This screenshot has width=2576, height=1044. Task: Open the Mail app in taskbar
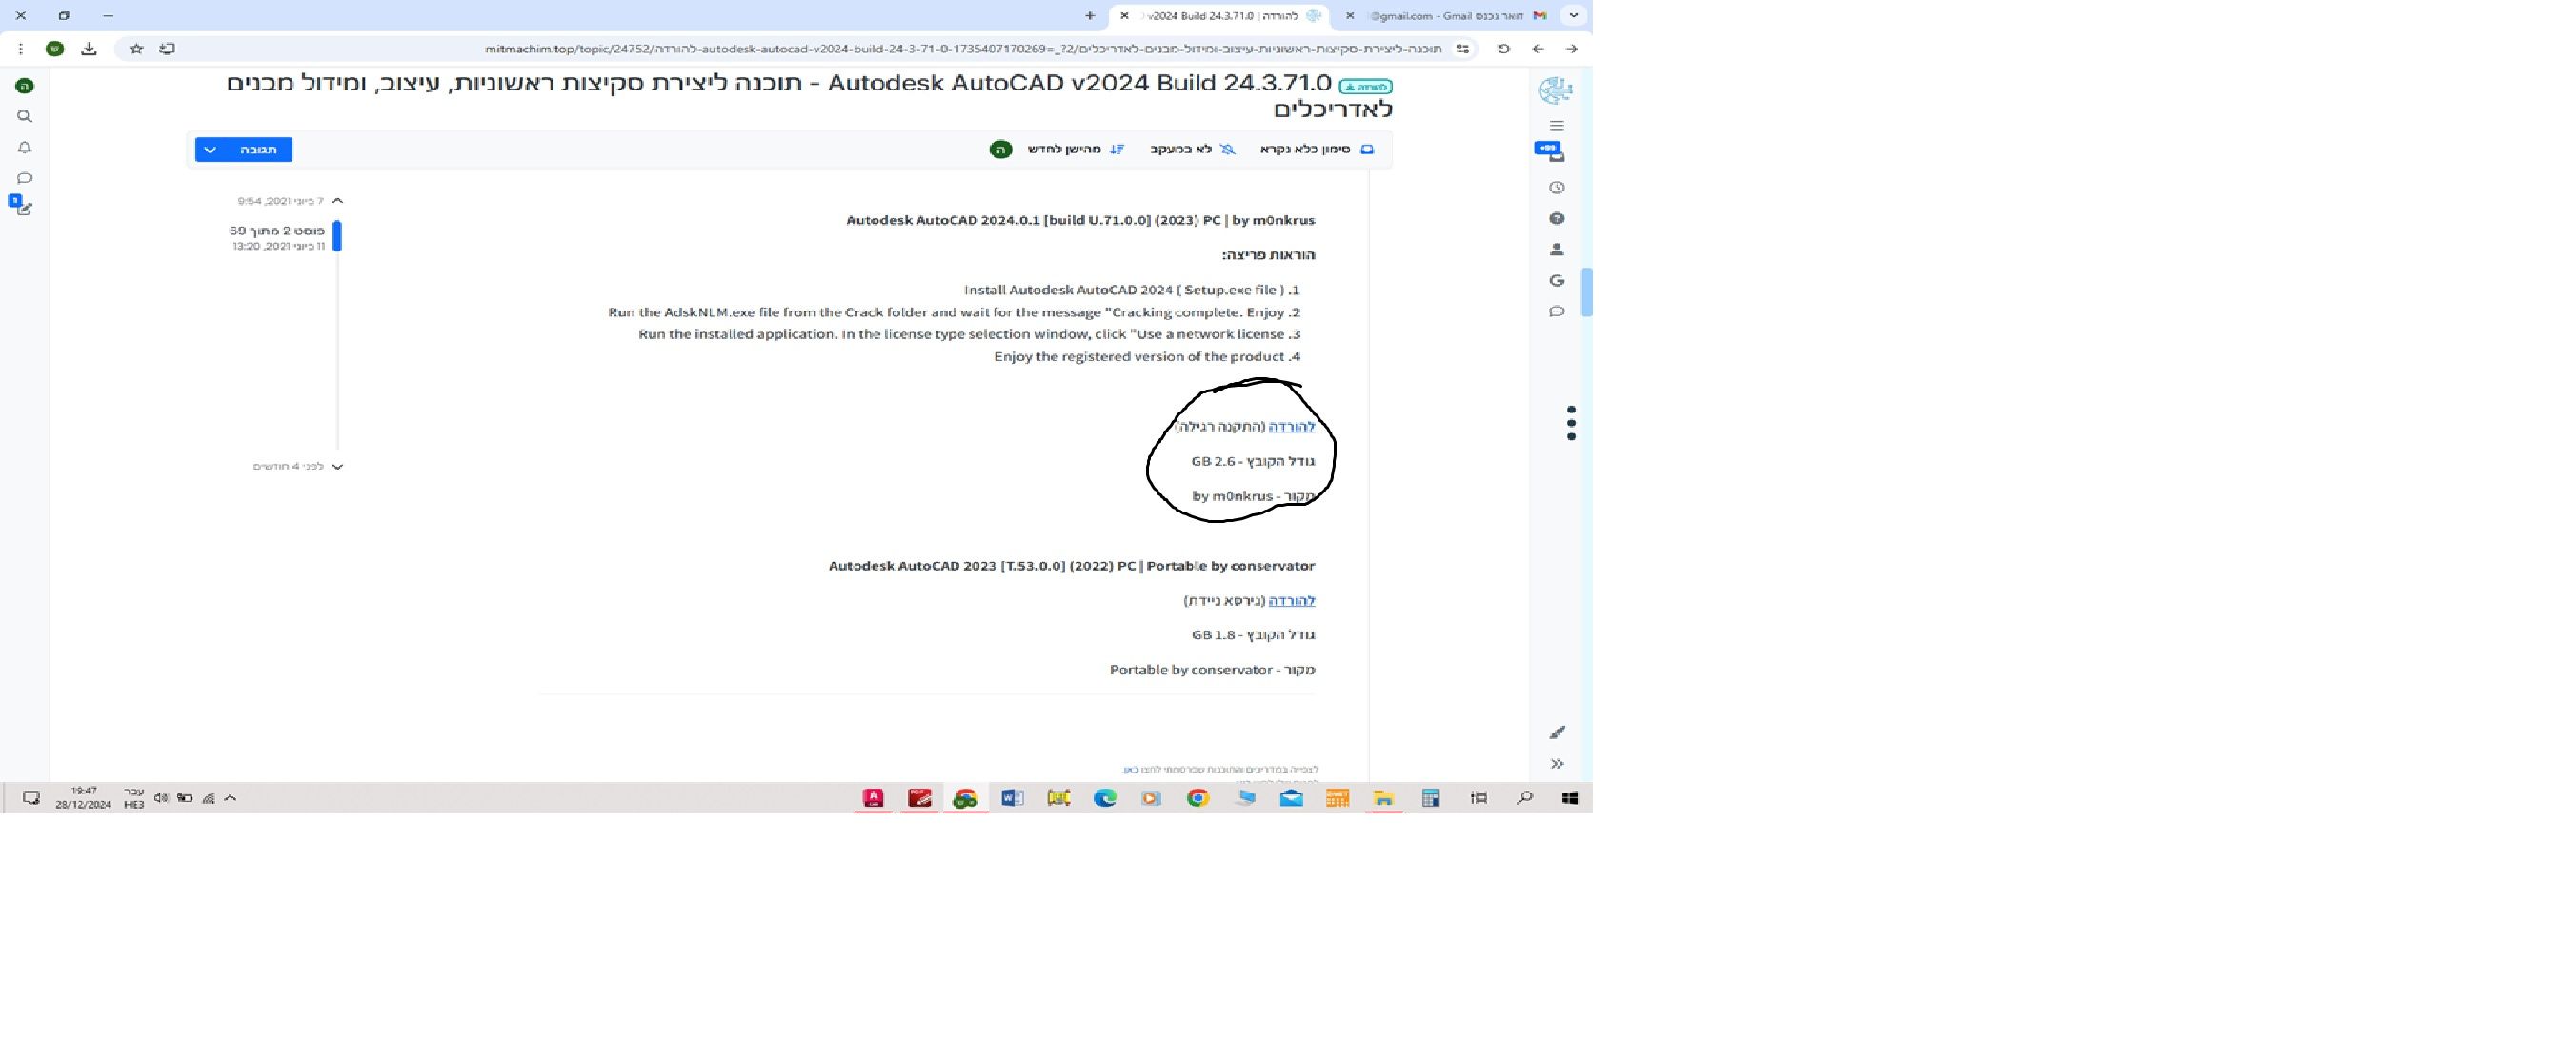(1291, 798)
